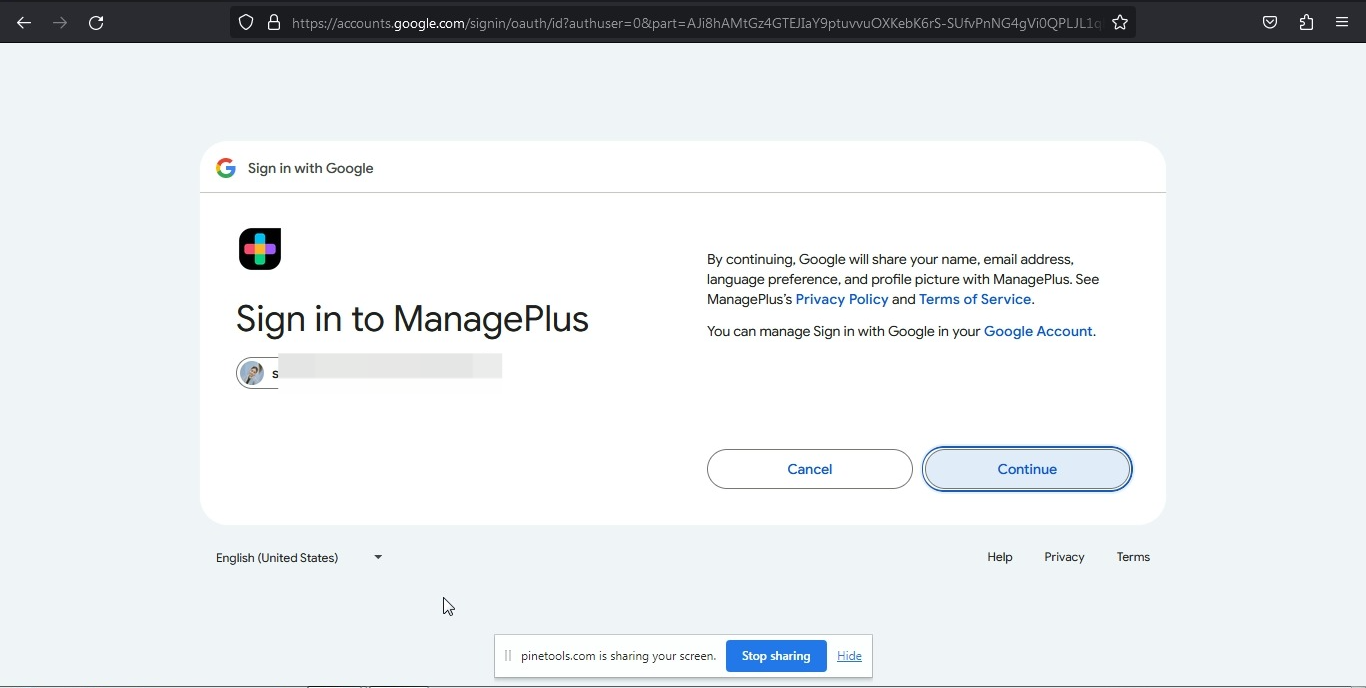
Task: Bookmark this page with the star icon
Action: [x=1120, y=22]
